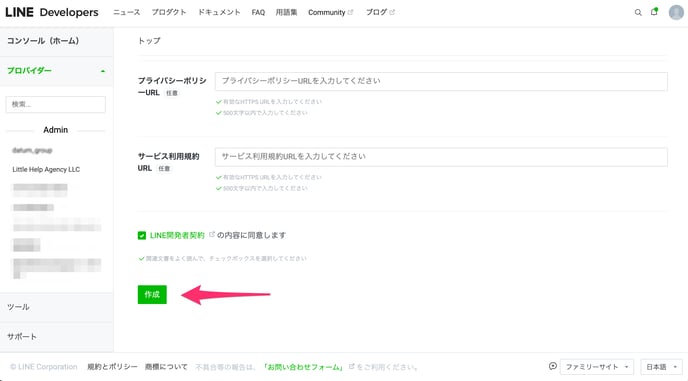Open the Community external link
The height and width of the screenshot is (381, 688).
tap(330, 12)
